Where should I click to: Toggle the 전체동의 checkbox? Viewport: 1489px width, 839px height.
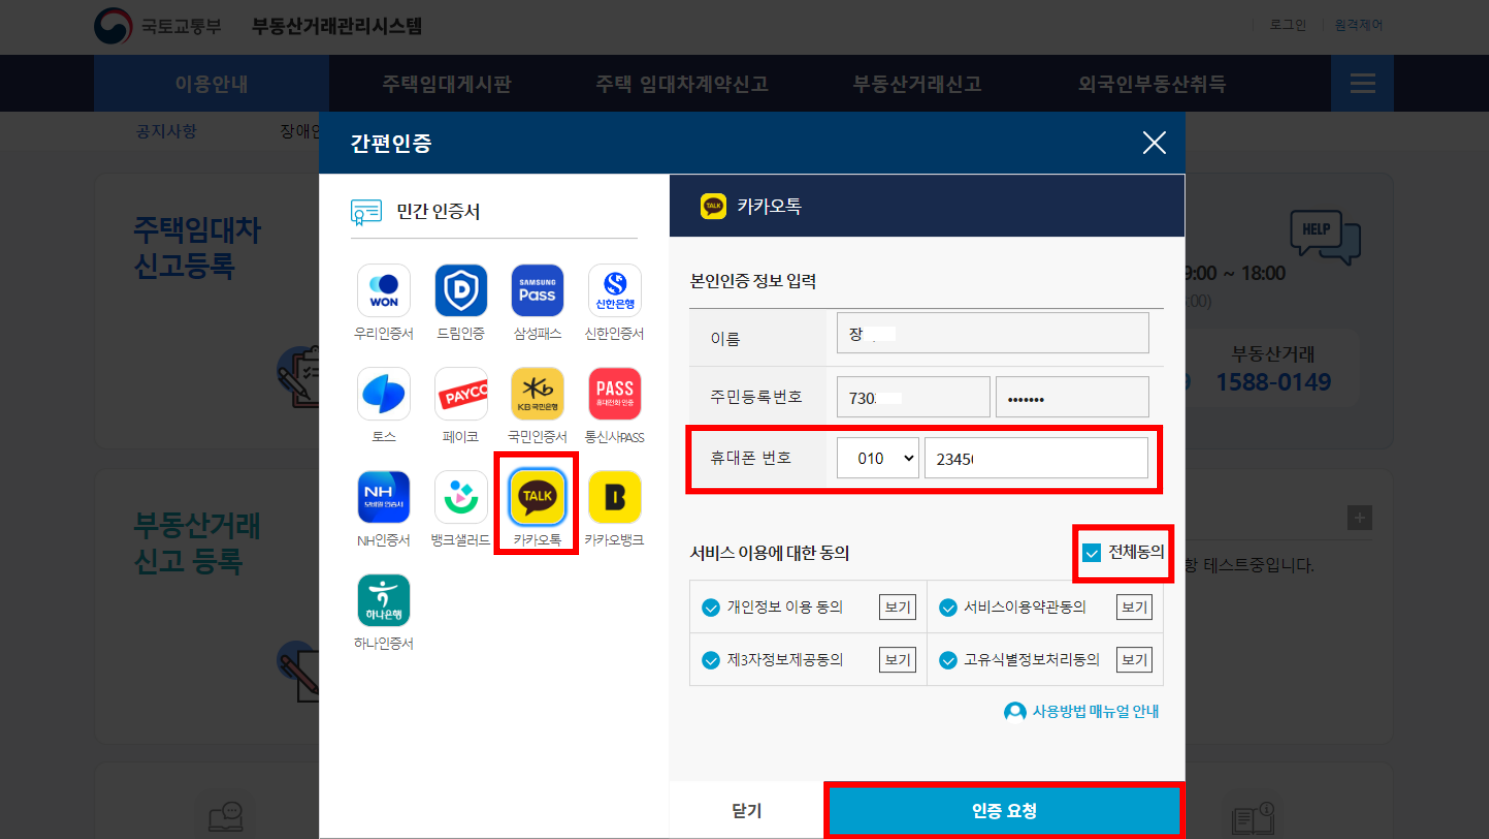tap(1092, 552)
